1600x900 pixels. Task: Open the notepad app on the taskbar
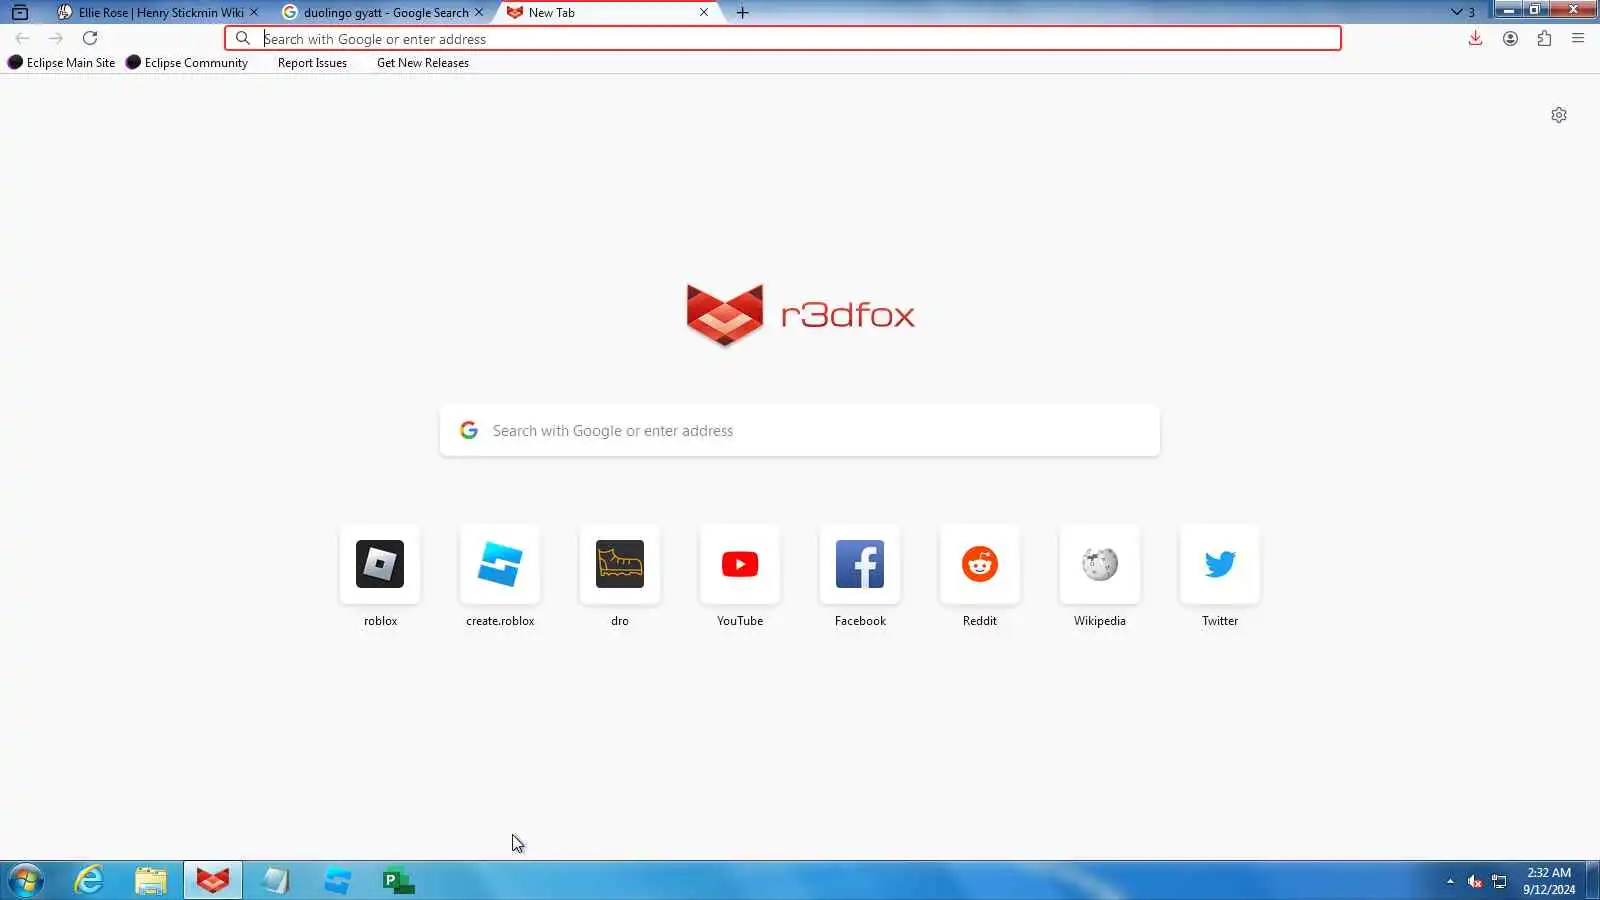point(275,881)
